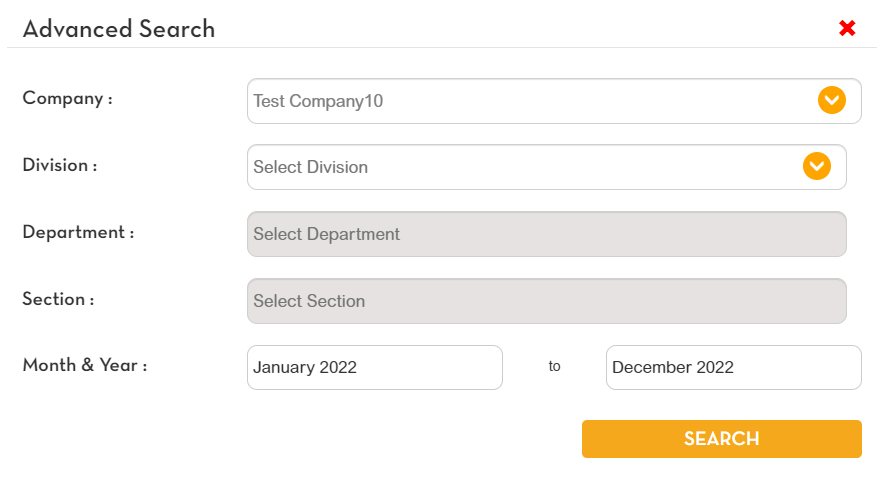Click the disabled Department dropdown field

(546, 234)
